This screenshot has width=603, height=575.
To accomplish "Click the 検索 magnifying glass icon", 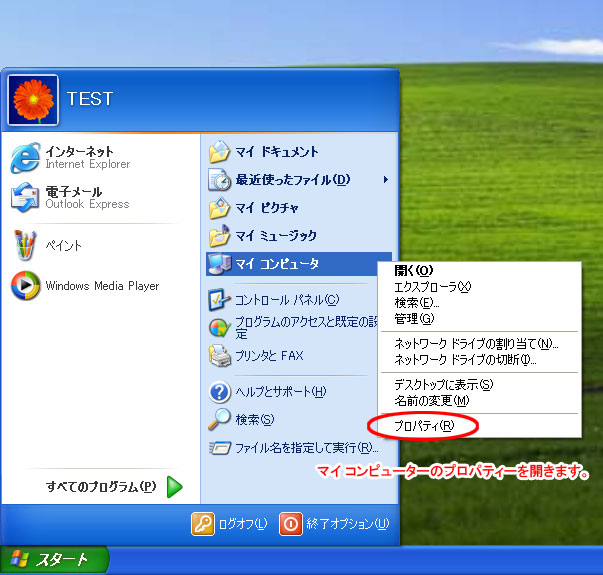I will (x=220, y=419).
